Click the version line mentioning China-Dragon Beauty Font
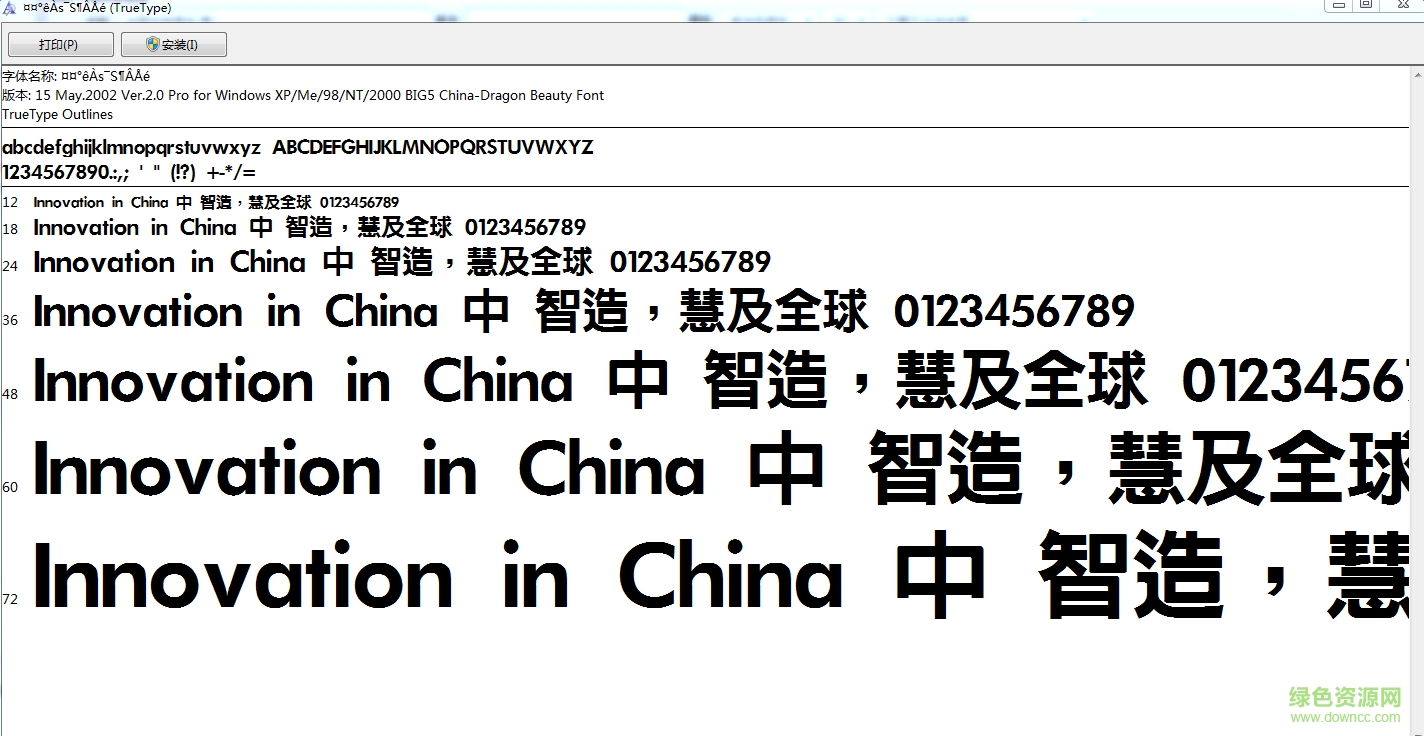1424x736 pixels. tap(303, 95)
